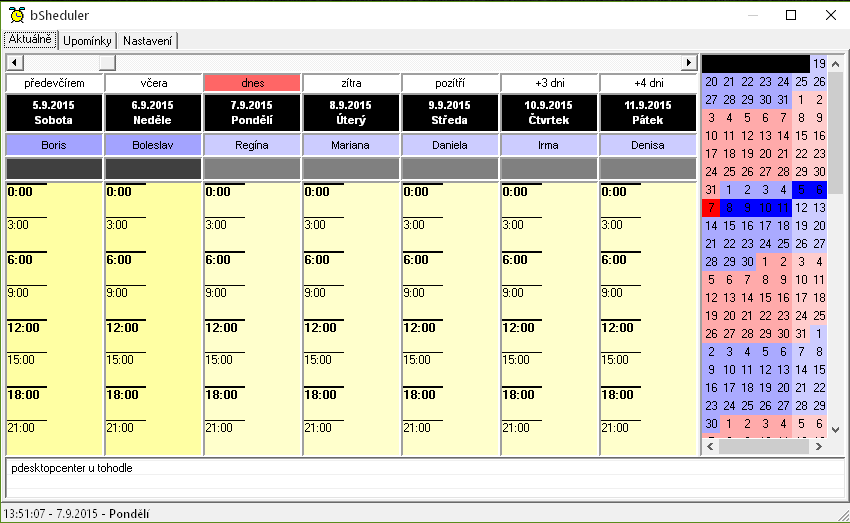Click calendar horizontal right arrow
This screenshot has width=850, height=523.
pos(819,447)
